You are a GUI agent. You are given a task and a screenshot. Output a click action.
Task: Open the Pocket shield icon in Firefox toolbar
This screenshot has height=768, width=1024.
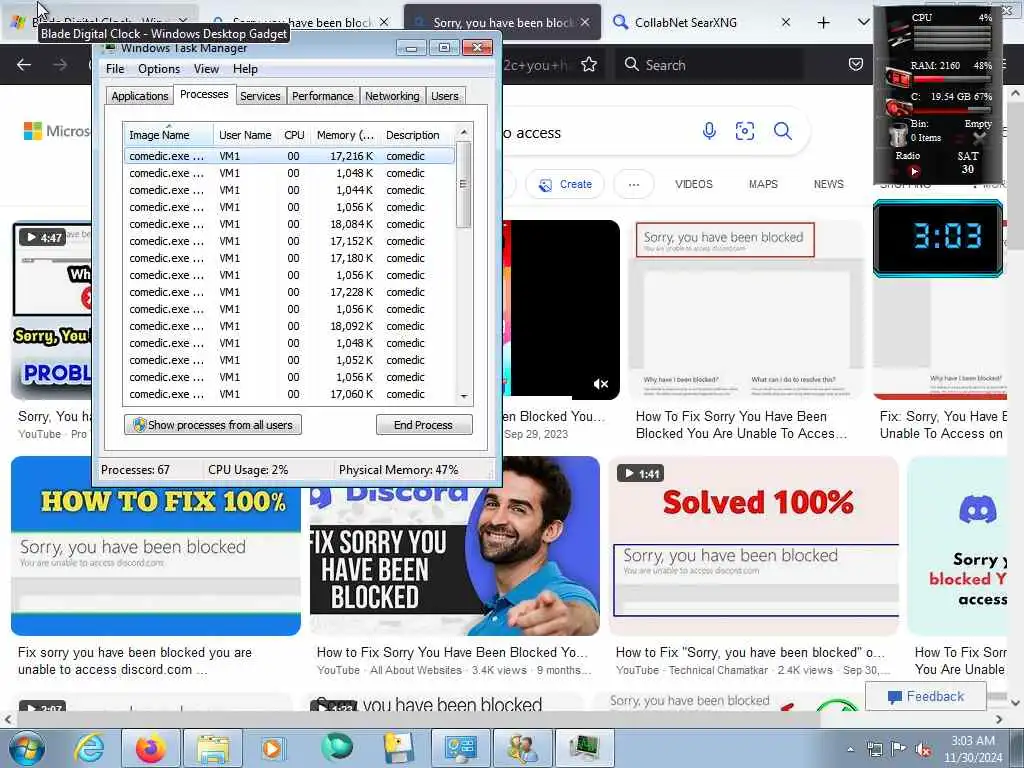(x=856, y=64)
